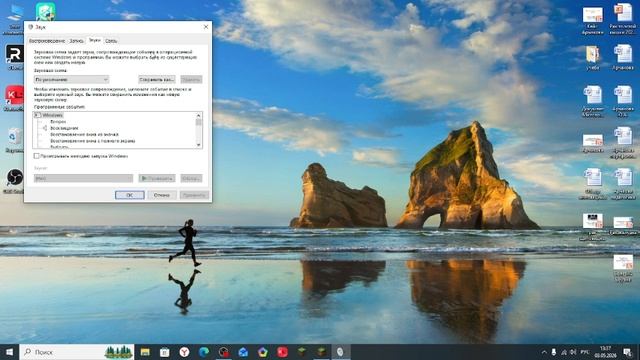Click the taskbar search box
The width and height of the screenshot is (640, 360).
click(77, 352)
